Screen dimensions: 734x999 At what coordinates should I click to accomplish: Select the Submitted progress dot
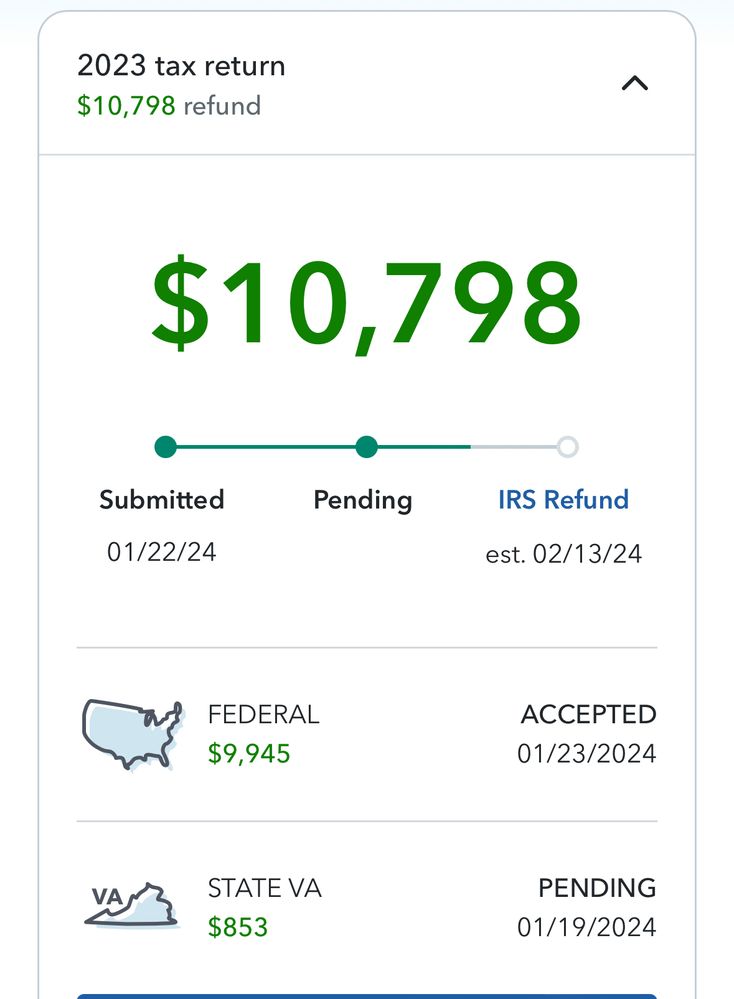[x=166, y=447]
